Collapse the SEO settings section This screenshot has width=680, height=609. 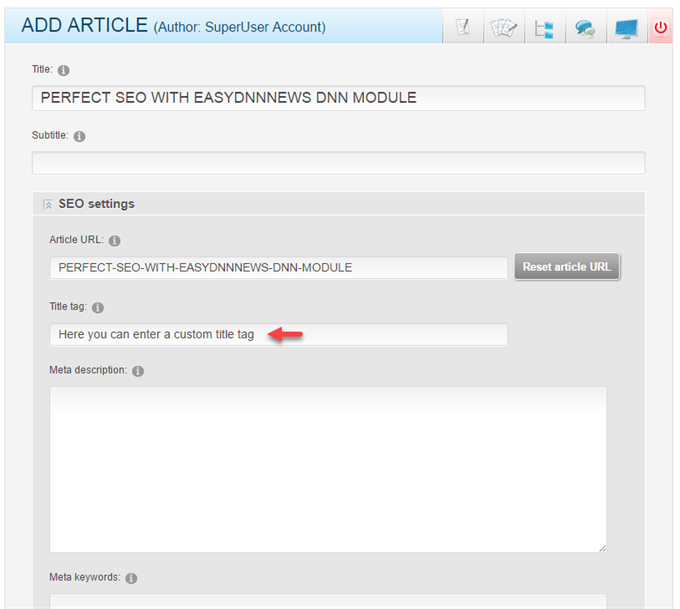(48, 204)
